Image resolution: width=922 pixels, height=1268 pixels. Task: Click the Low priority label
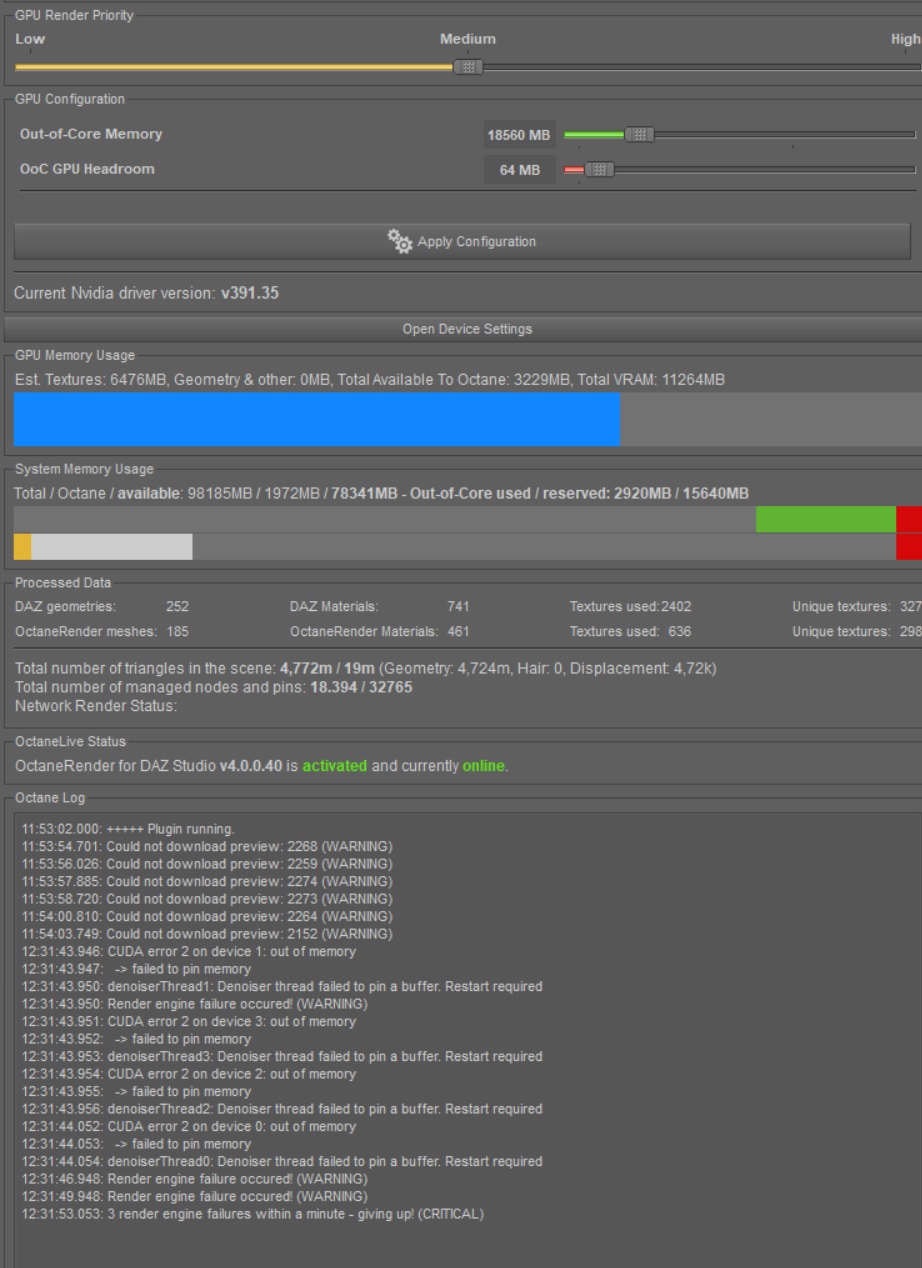(30, 39)
